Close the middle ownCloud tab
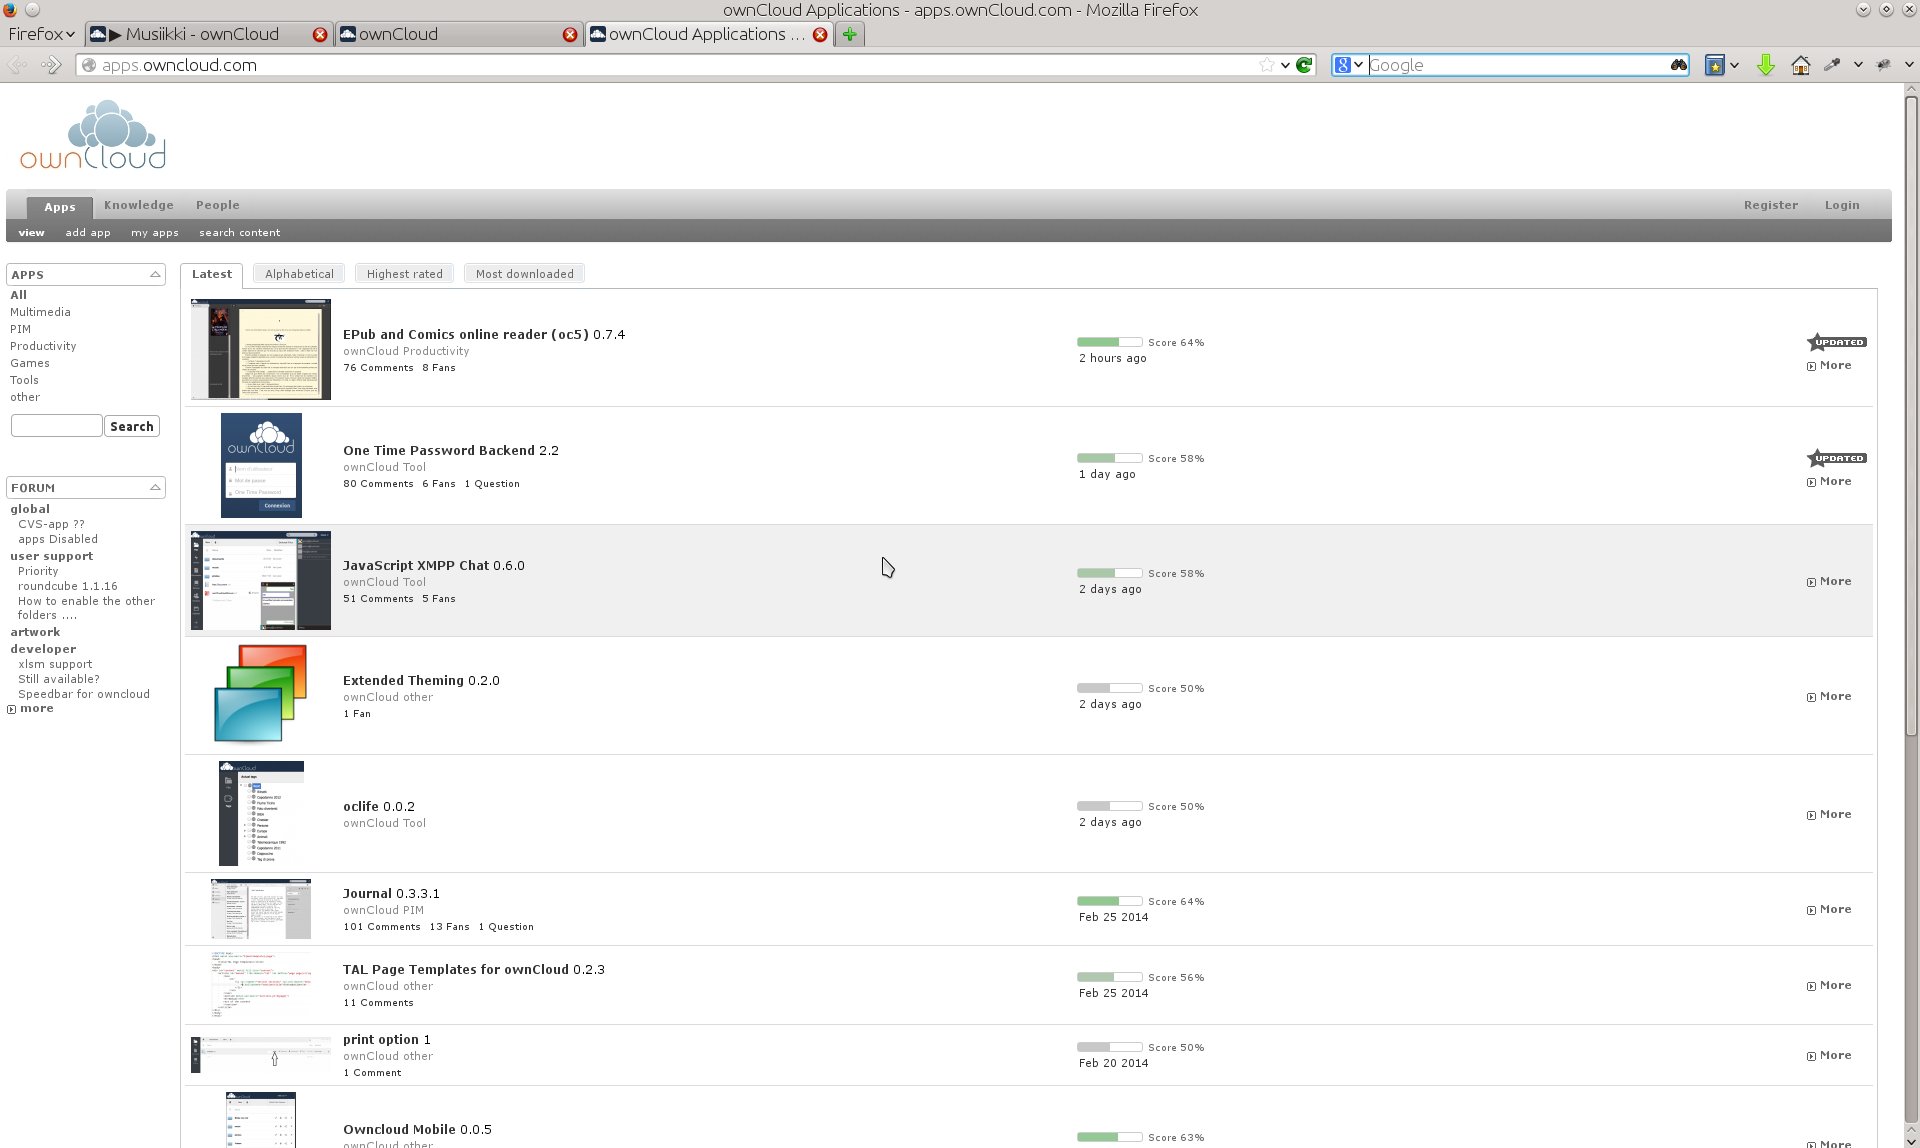 point(570,34)
